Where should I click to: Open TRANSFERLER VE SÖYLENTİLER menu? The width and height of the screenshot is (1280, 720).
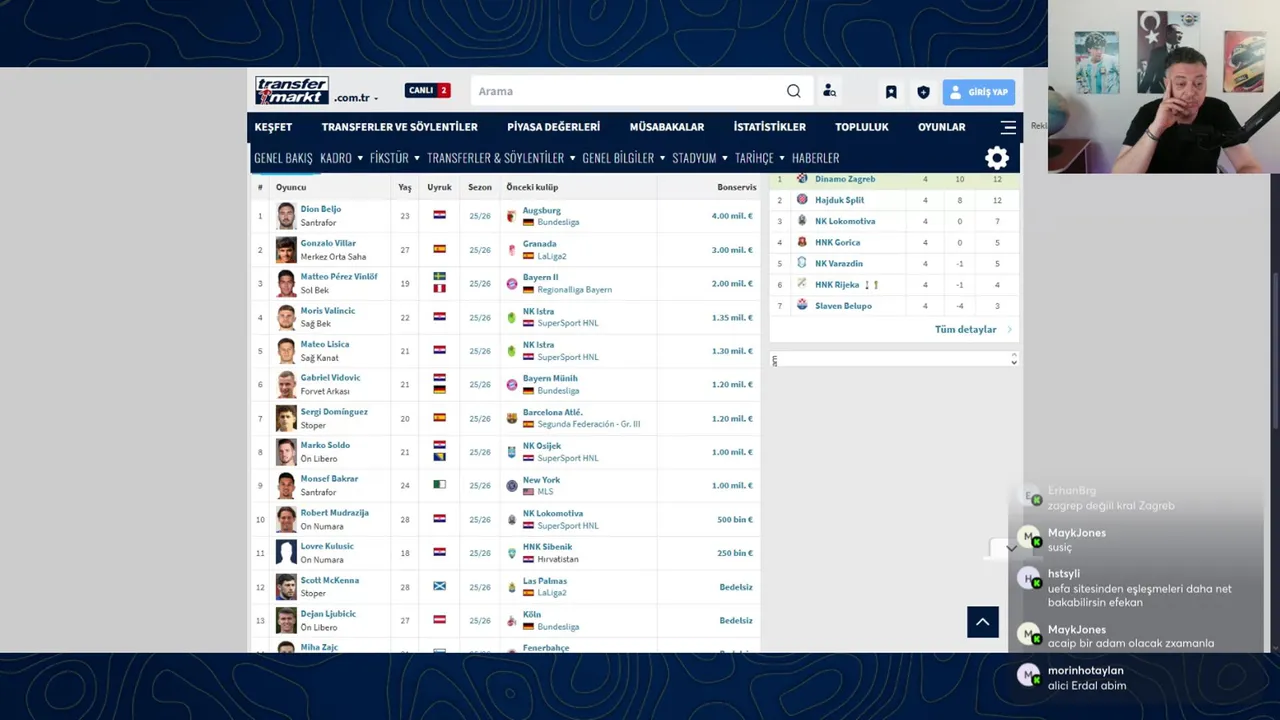pos(400,127)
